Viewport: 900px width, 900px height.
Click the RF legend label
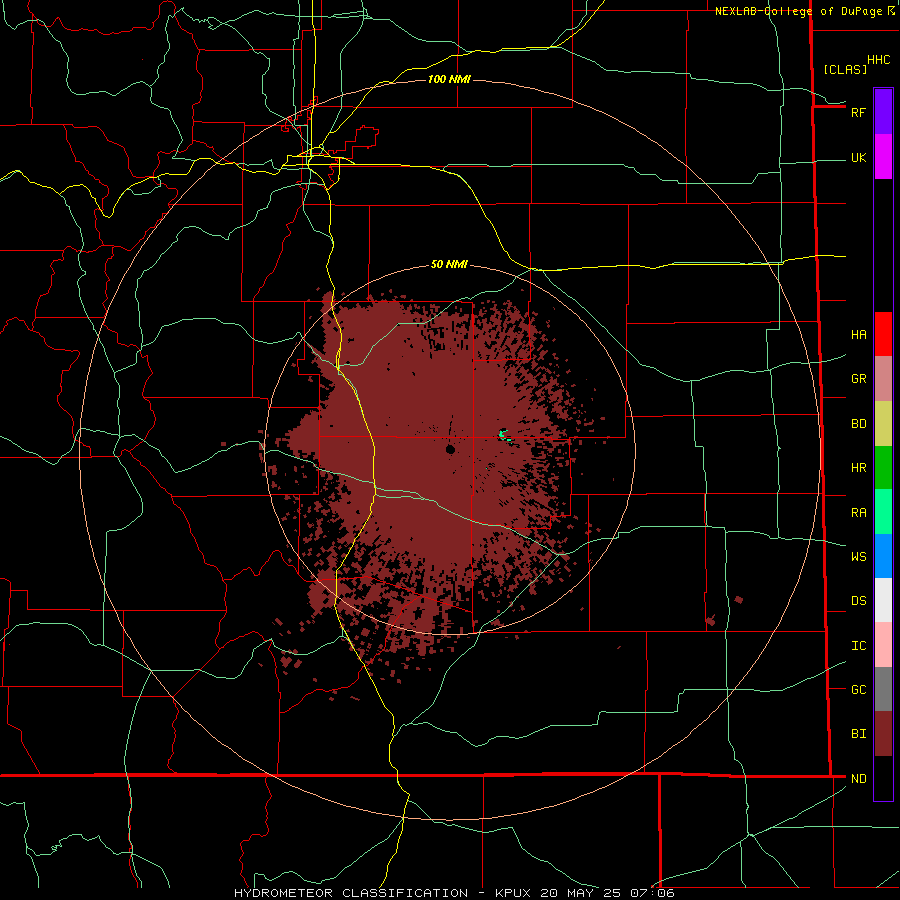tap(858, 112)
